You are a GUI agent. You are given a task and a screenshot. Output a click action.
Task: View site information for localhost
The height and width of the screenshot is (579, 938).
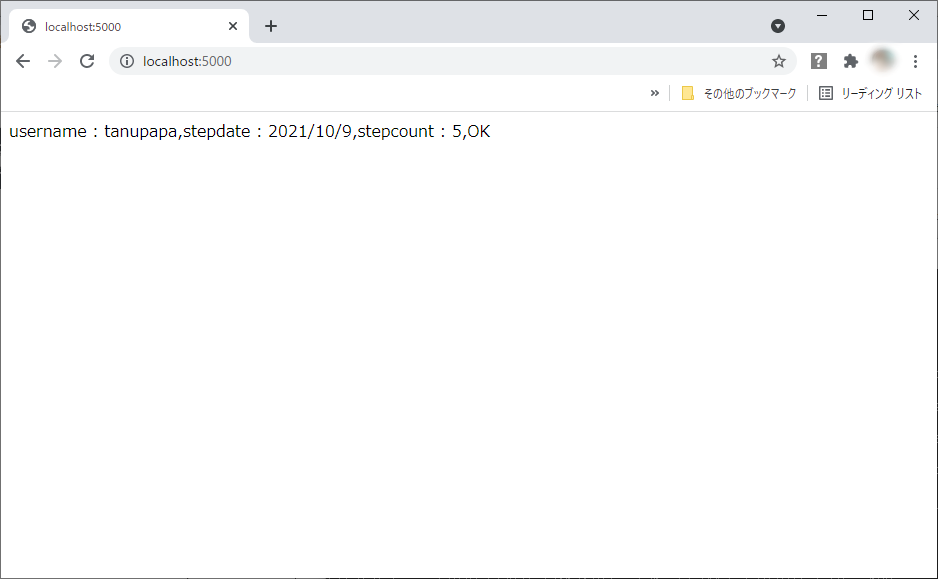pyautogui.click(x=127, y=61)
